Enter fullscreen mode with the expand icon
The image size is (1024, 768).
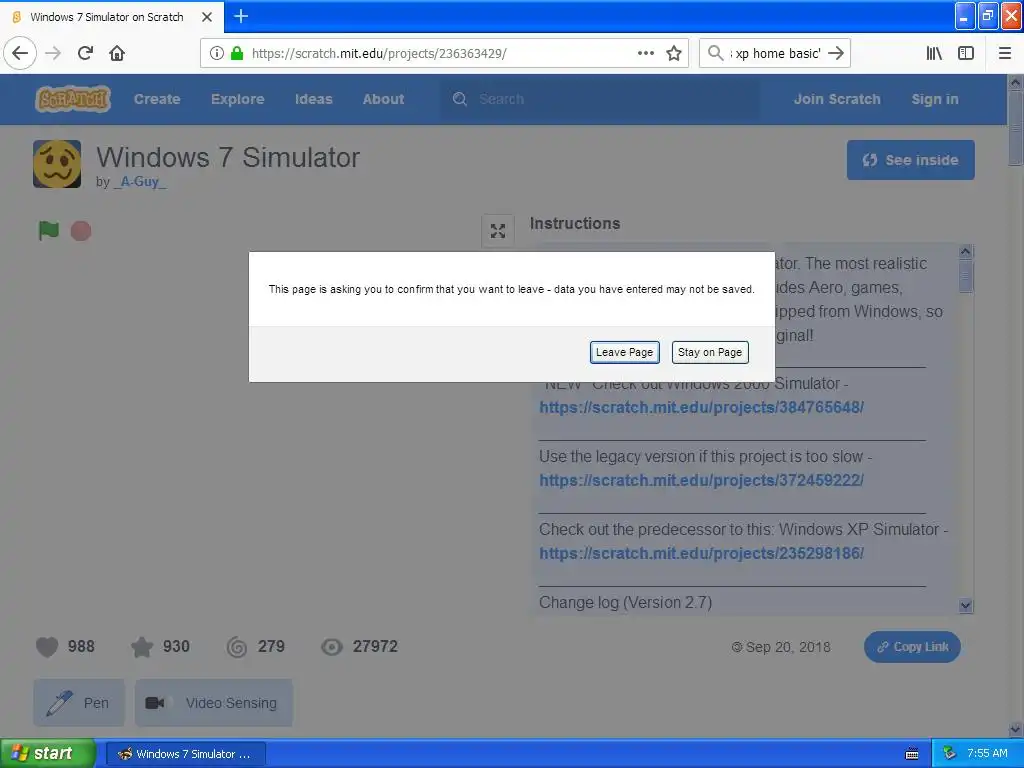coord(498,231)
